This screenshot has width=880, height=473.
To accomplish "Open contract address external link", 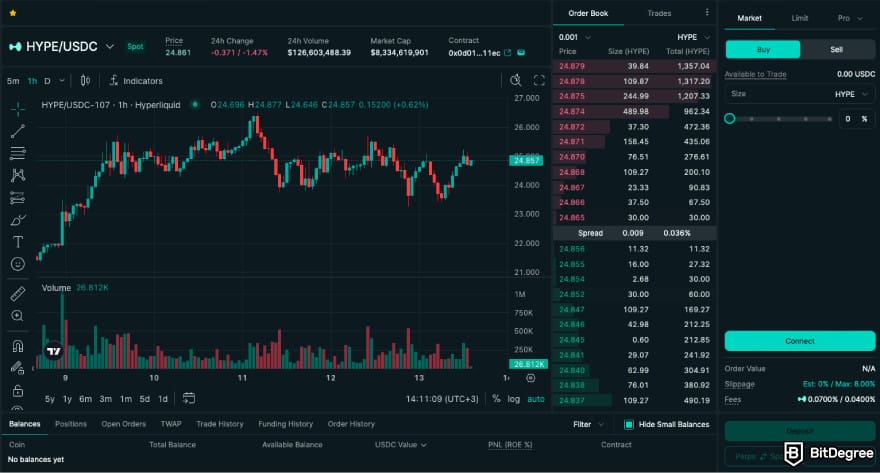I will click(508, 53).
